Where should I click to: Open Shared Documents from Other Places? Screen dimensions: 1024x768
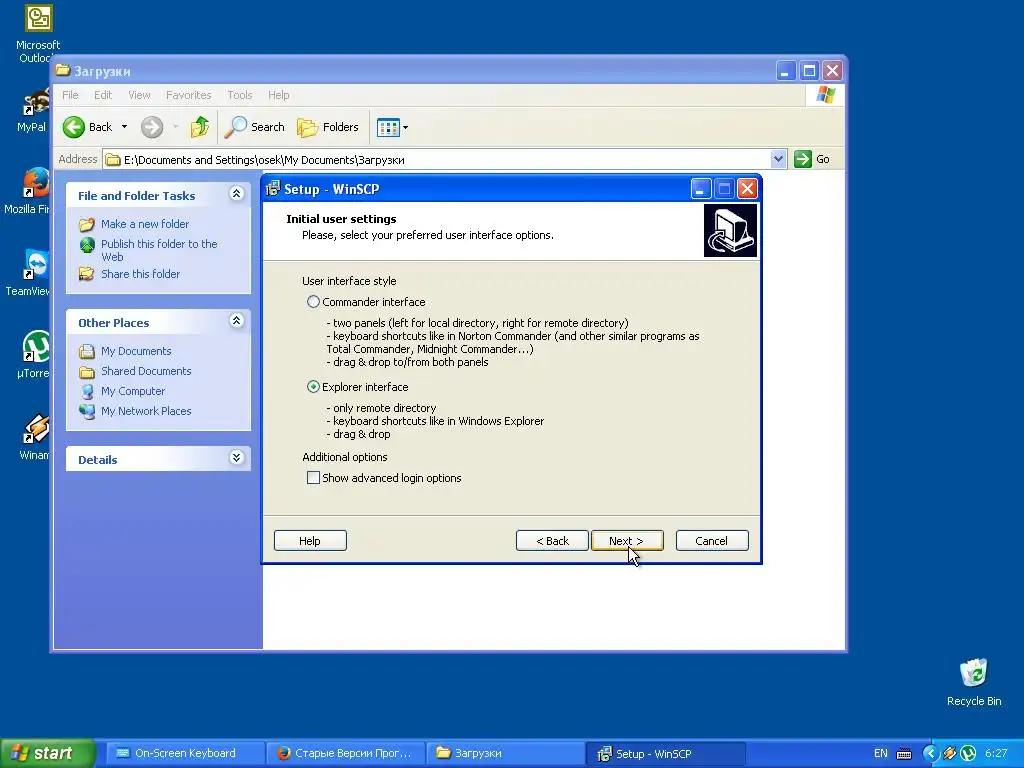[x=146, y=371]
